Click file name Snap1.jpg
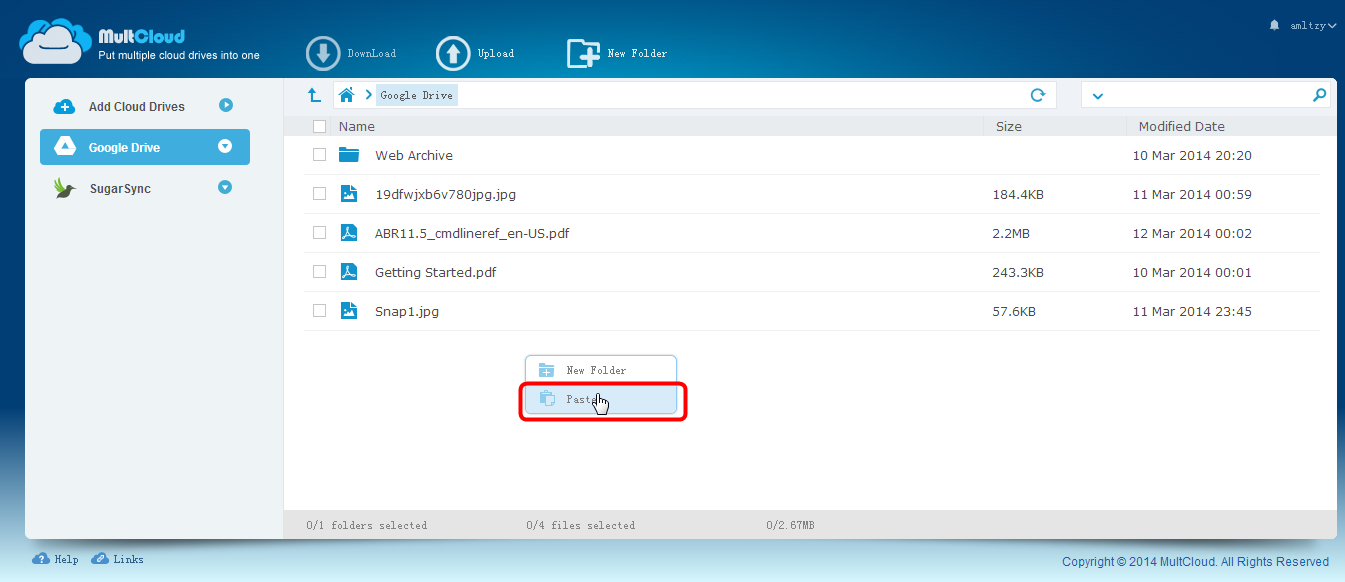This screenshot has height=582, width=1345. click(x=407, y=311)
